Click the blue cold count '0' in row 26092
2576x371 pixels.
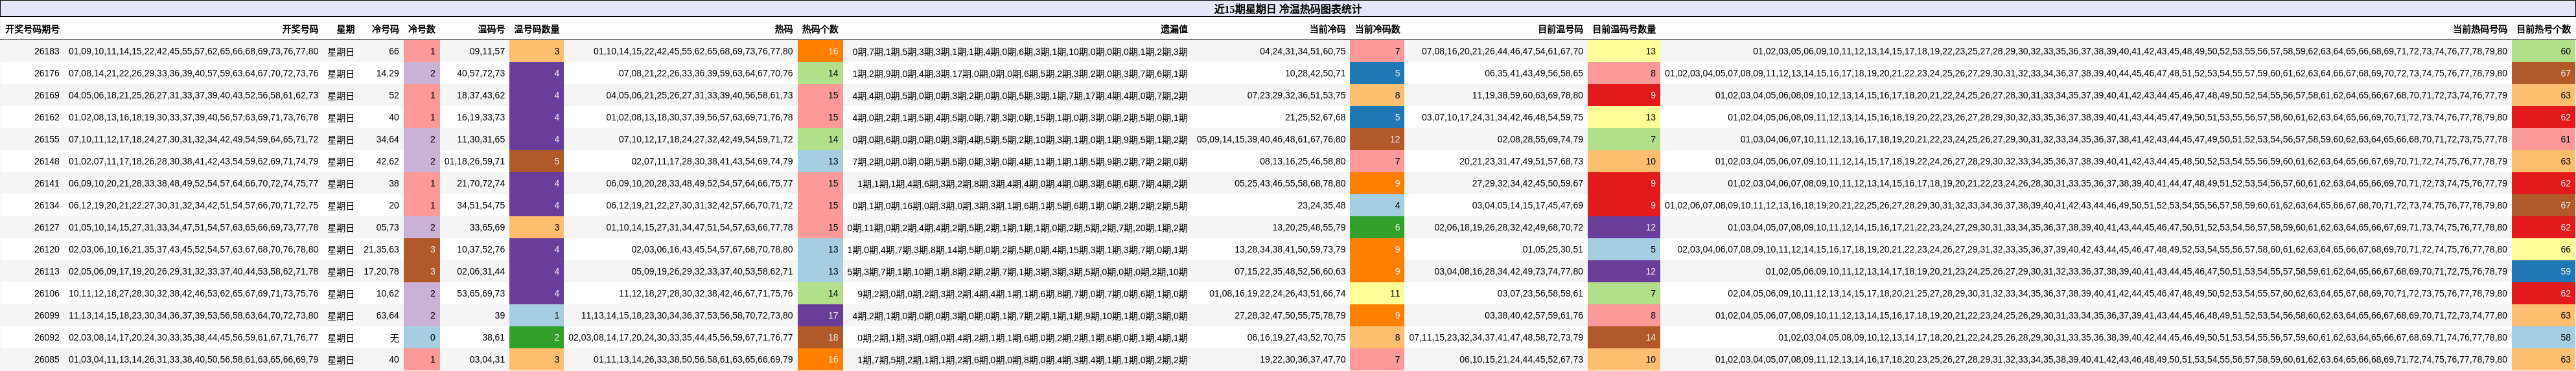(x=422, y=337)
